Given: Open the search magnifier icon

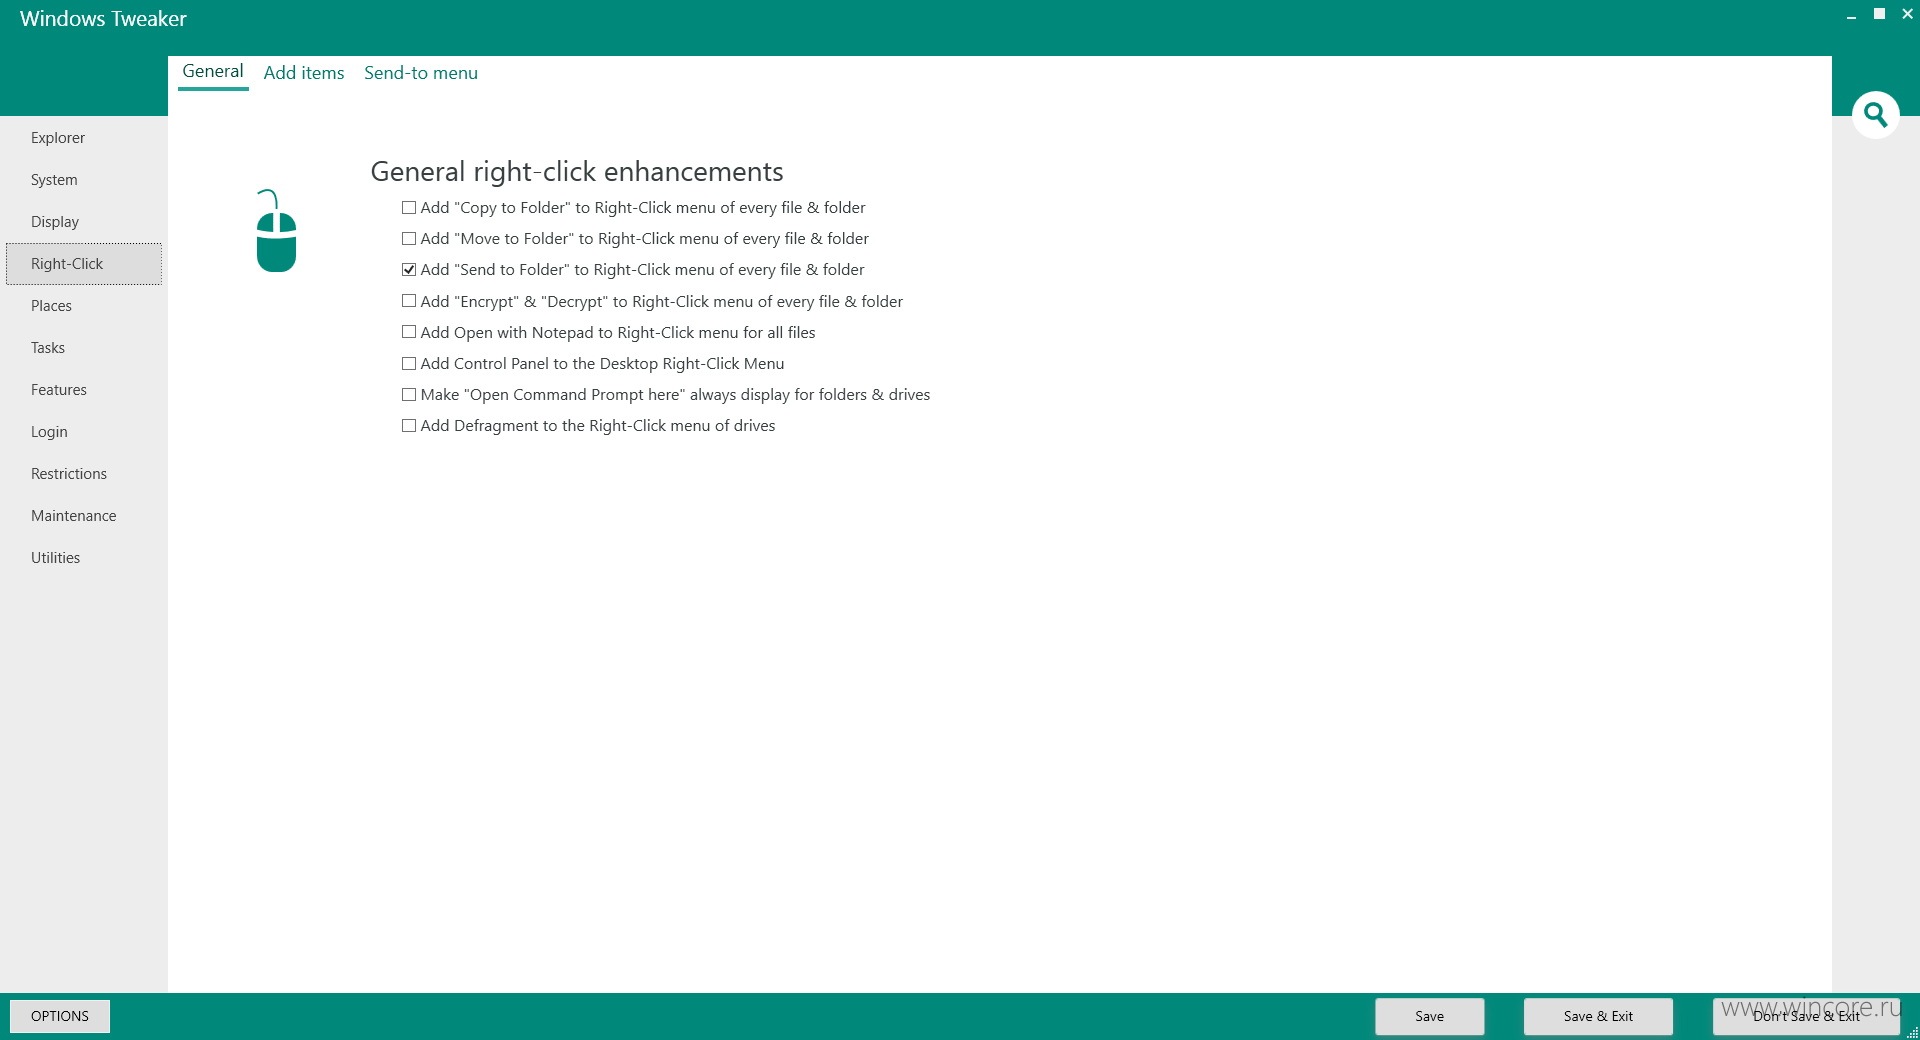Looking at the screenshot, I should click(x=1875, y=115).
